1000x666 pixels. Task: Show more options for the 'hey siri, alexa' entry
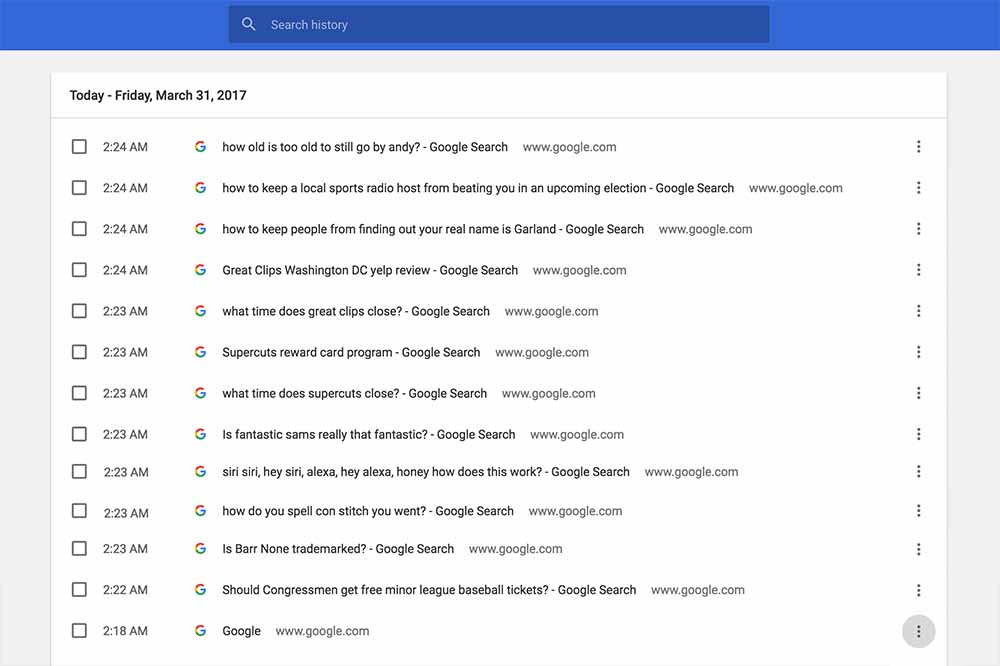[918, 471]
